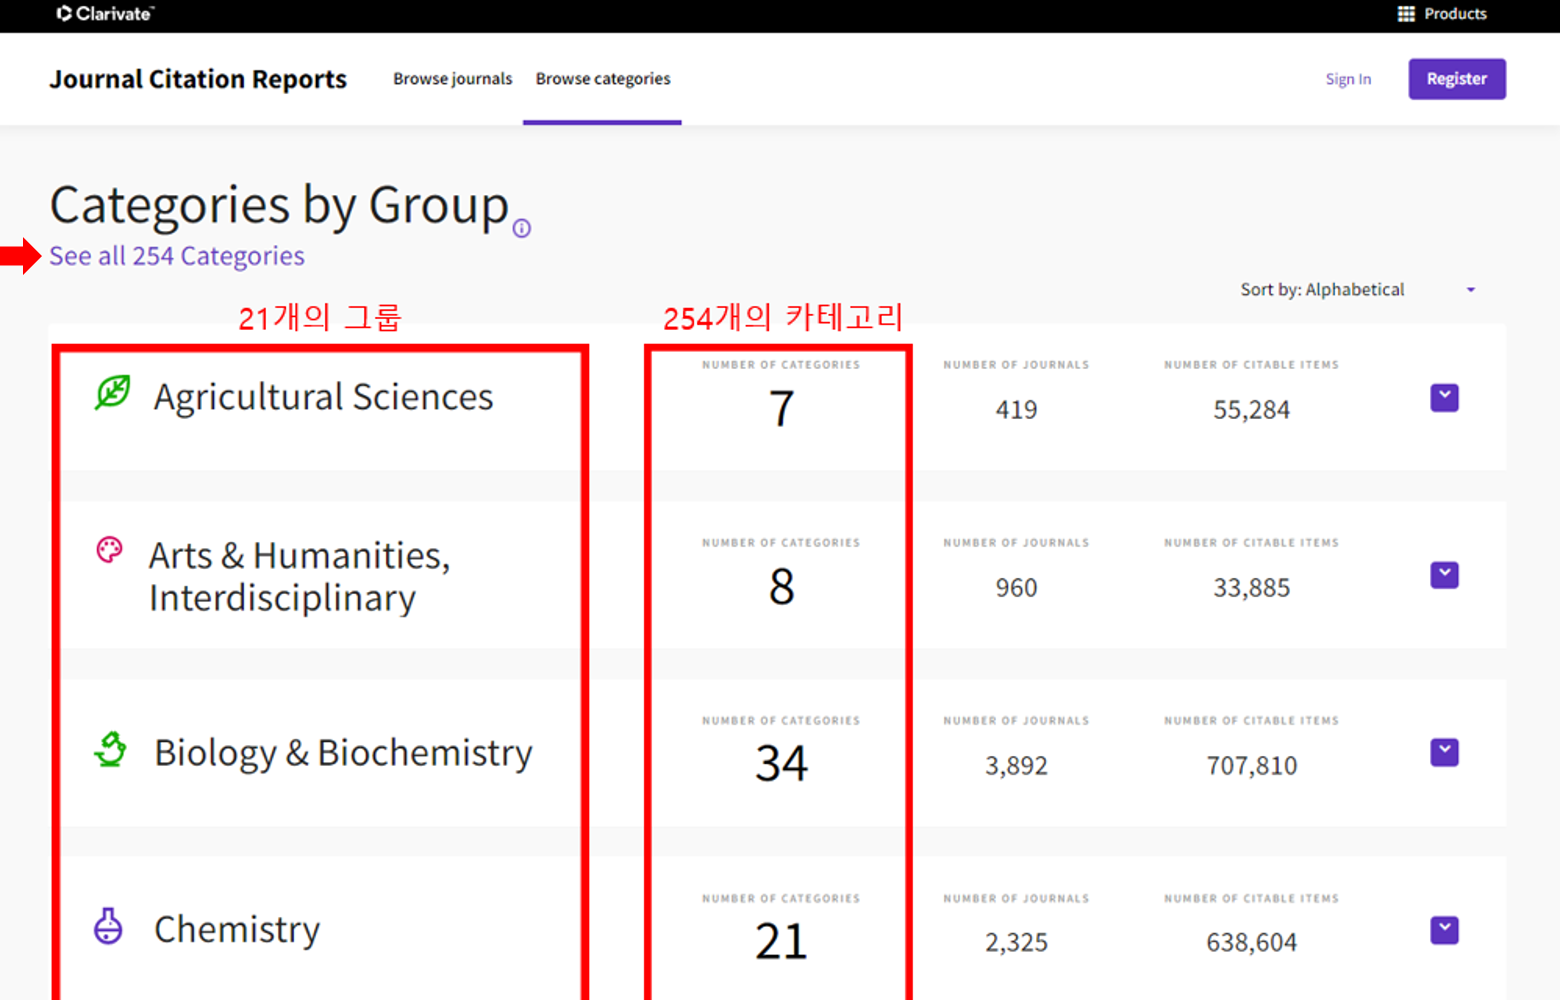Click the Sign In link
The height and width of the screenshot is (1000, 1560).
tap(1348, 79)
